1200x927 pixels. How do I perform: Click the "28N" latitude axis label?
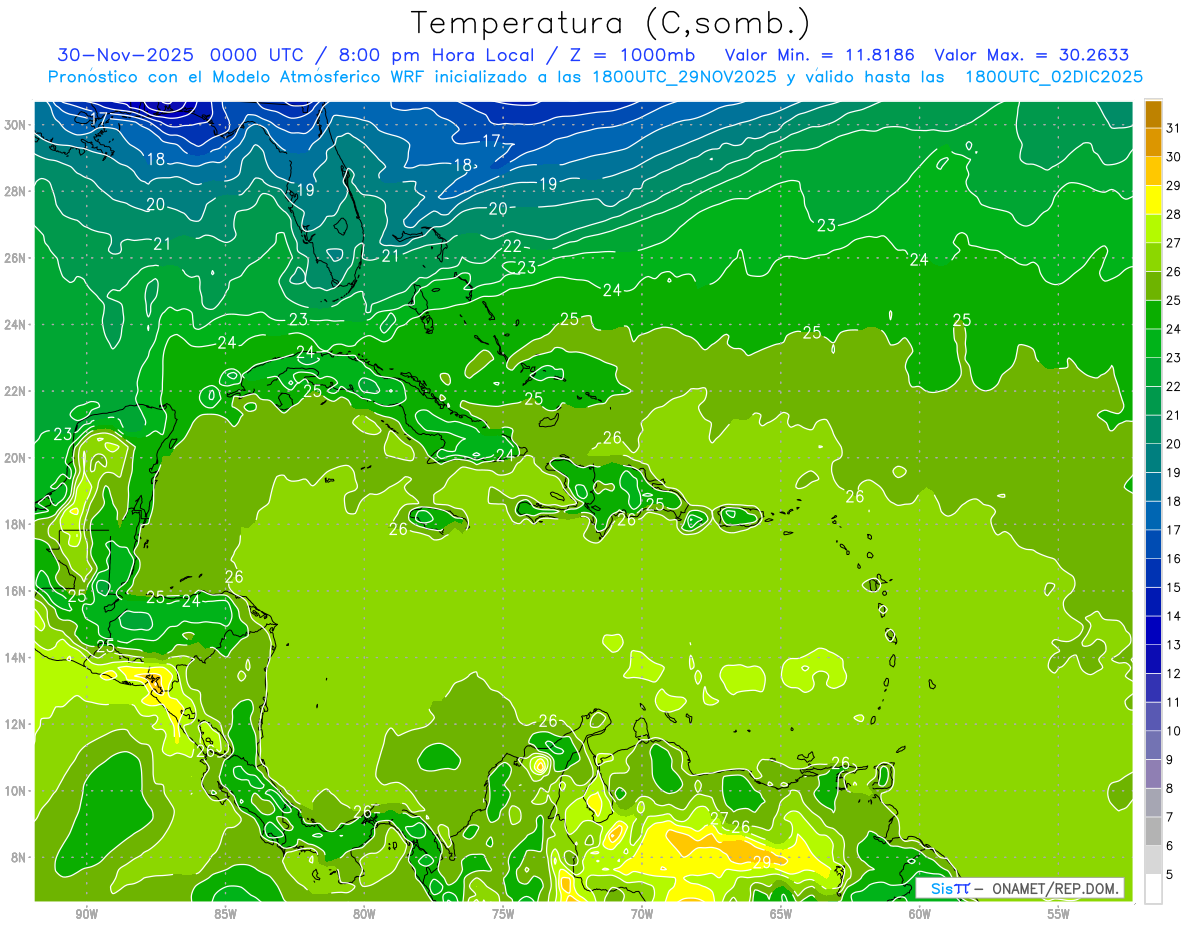click(15, 191)
